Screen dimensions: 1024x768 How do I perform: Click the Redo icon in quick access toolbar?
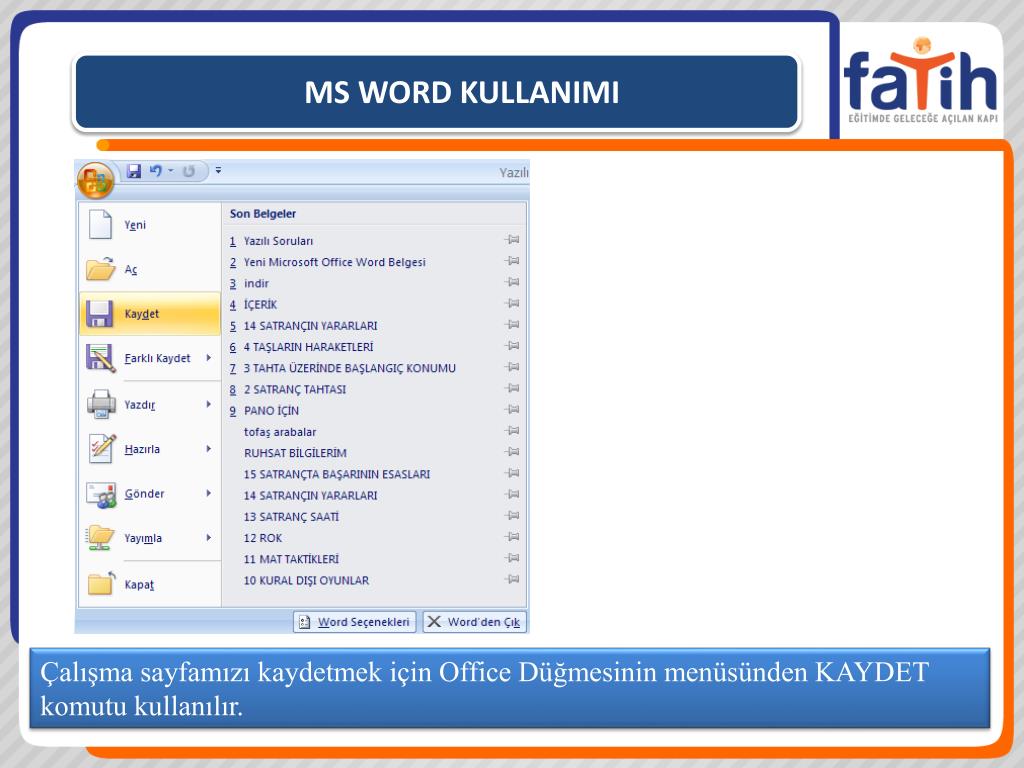pyautogui.click(x=189, y=171)
